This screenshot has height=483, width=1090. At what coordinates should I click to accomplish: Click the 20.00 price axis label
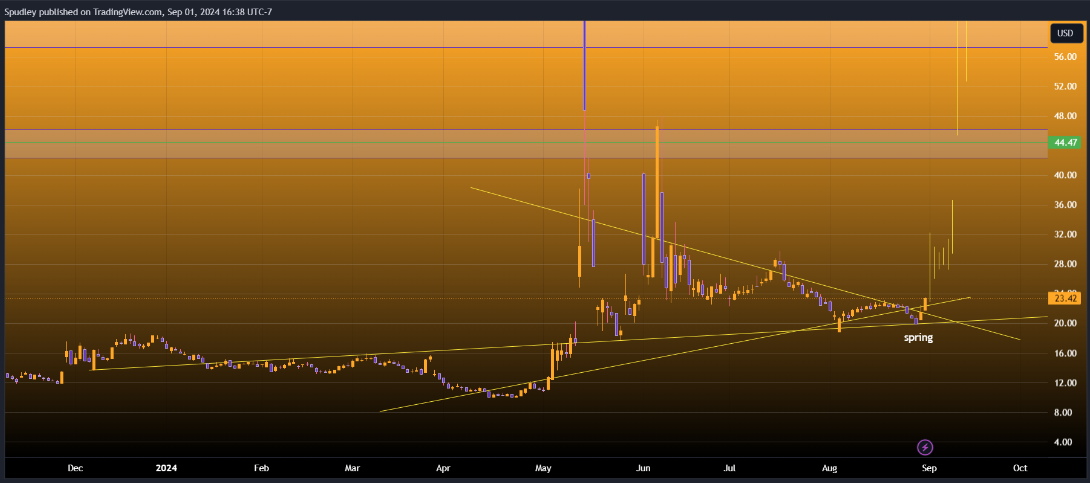pos(1066,324)
